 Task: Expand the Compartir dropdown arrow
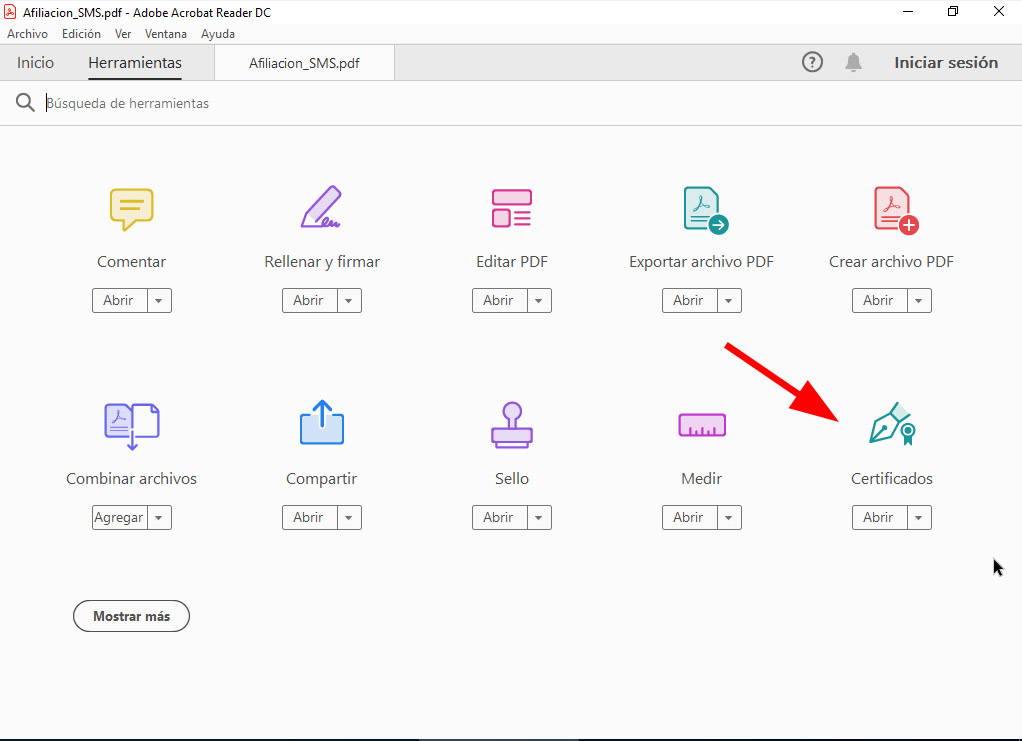coord(349,517)
